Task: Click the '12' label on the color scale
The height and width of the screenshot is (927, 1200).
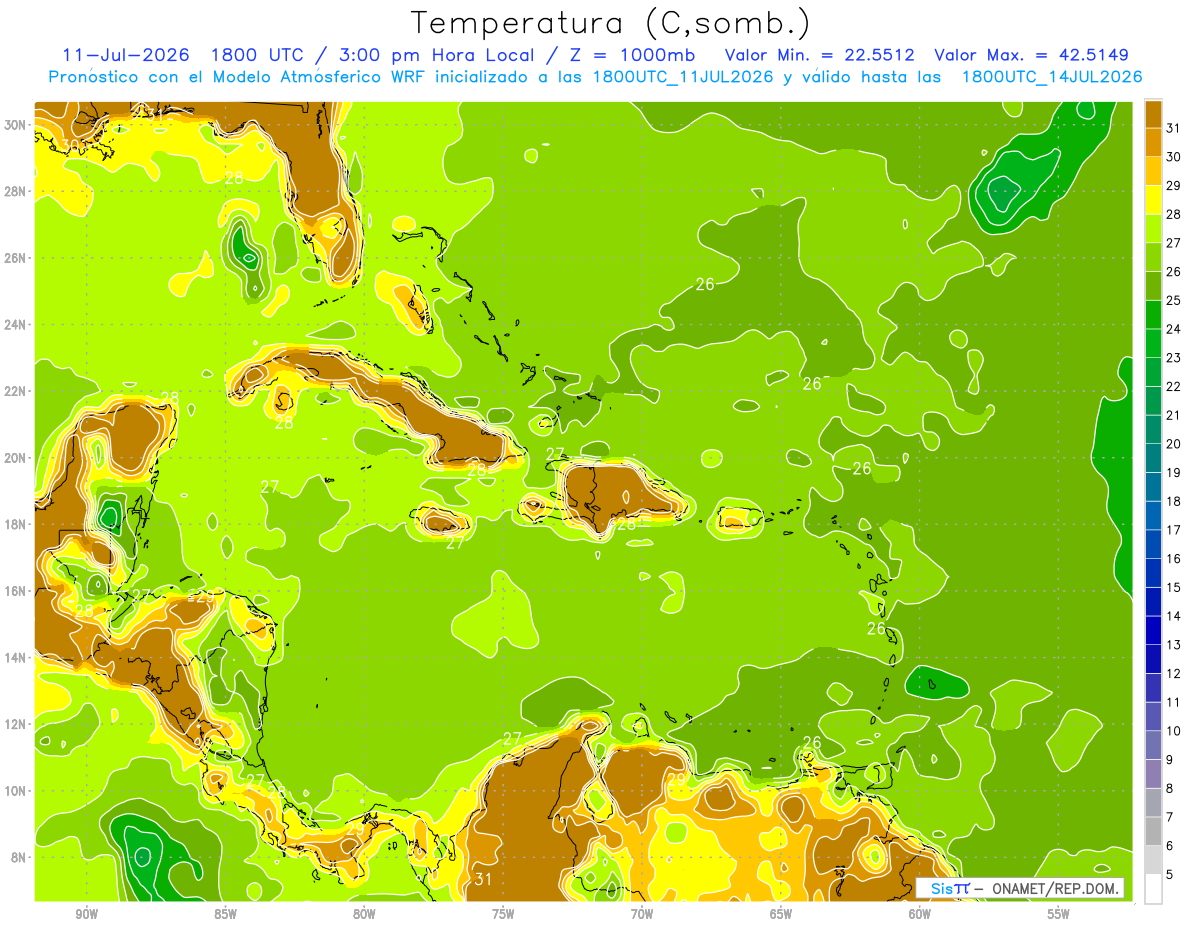Action: point(1174,674)
